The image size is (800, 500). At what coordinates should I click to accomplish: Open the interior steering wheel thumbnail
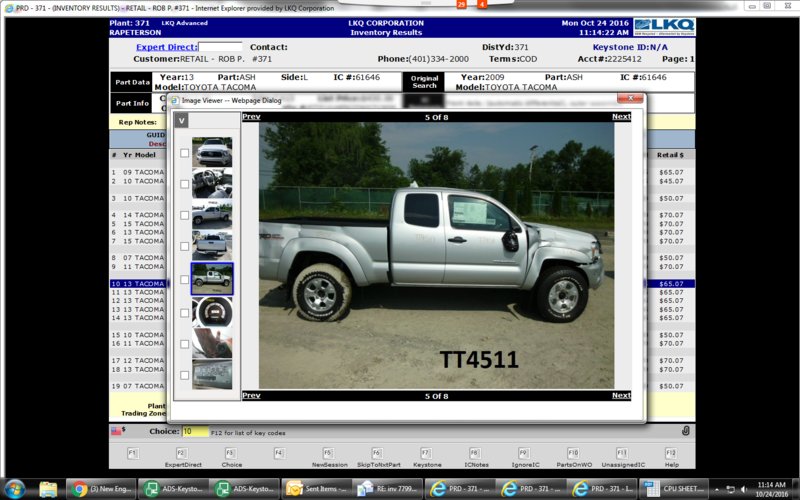point(212,183)
